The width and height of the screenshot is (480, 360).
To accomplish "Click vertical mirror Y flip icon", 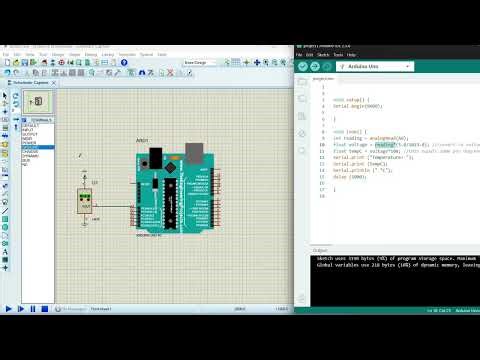I will tap(16, 127).
